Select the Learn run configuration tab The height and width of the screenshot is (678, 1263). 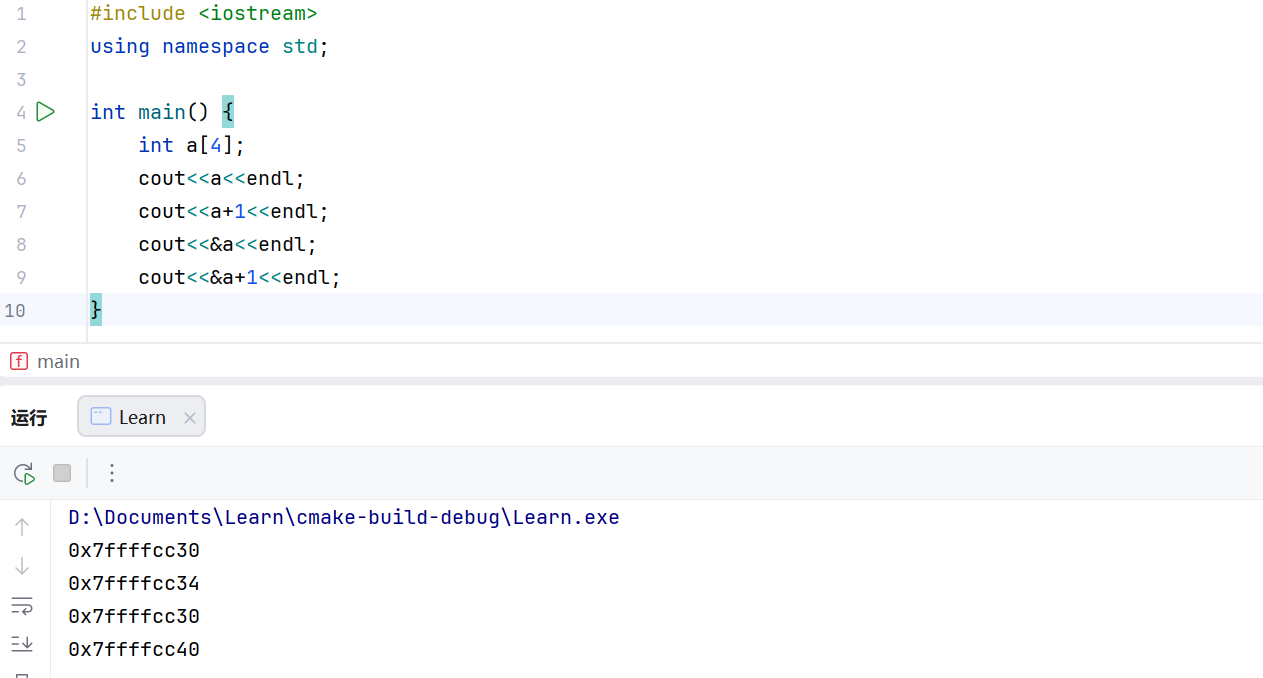(141, 417)
